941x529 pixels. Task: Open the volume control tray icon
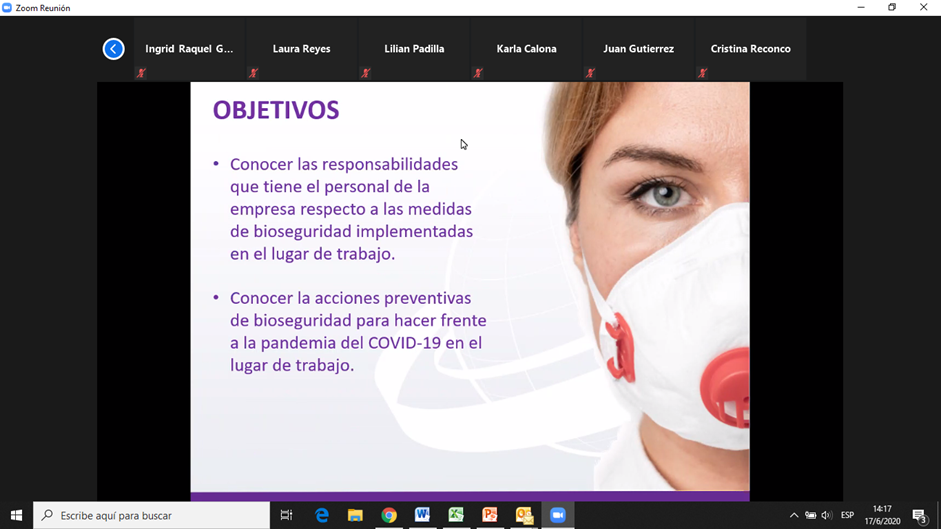[x=826, y=515]
